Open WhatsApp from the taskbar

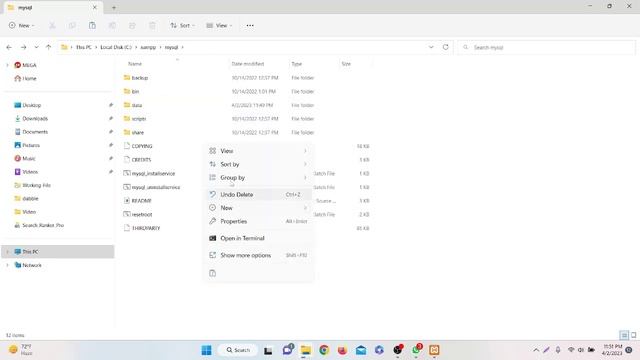(416, 350)
